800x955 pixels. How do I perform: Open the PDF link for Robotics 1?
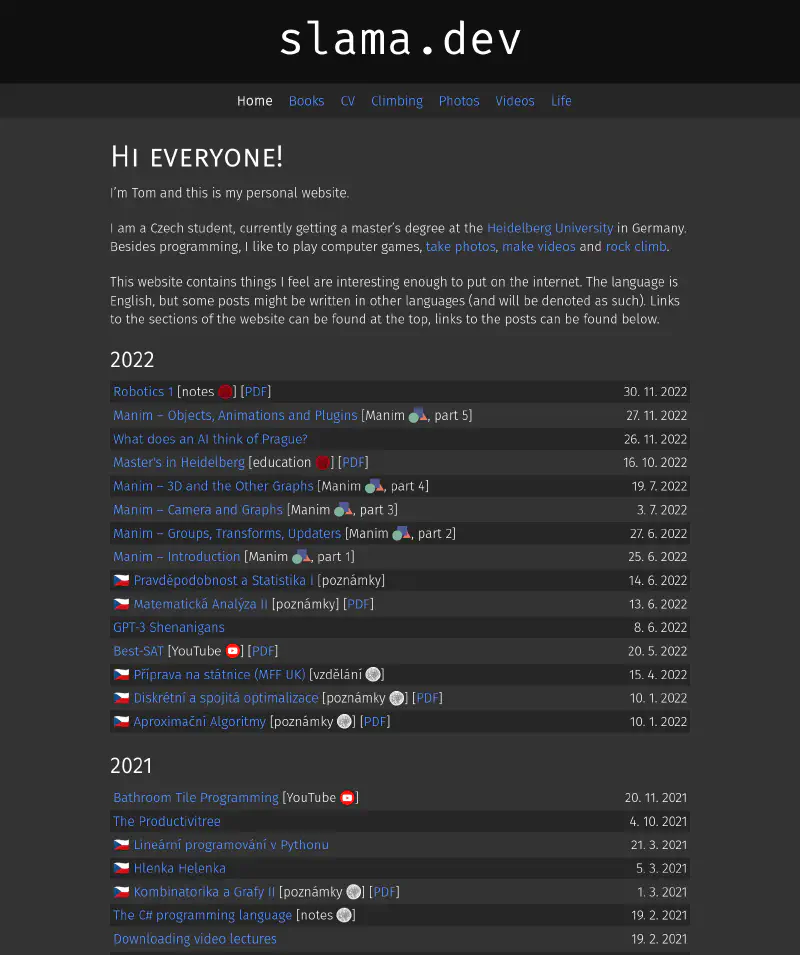click(x=256, y=392)
